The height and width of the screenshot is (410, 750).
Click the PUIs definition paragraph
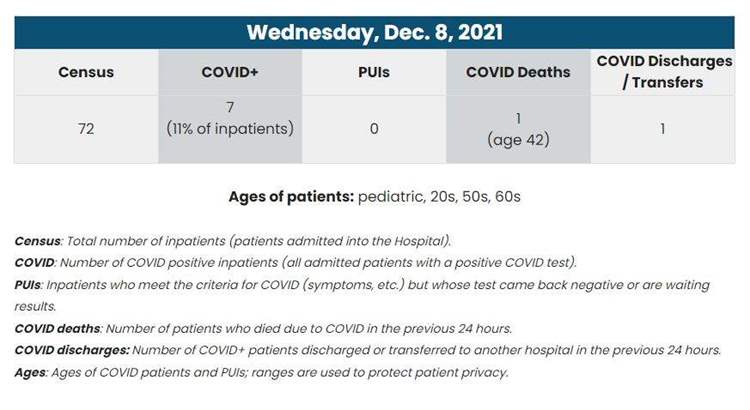[x=362, y=296]
